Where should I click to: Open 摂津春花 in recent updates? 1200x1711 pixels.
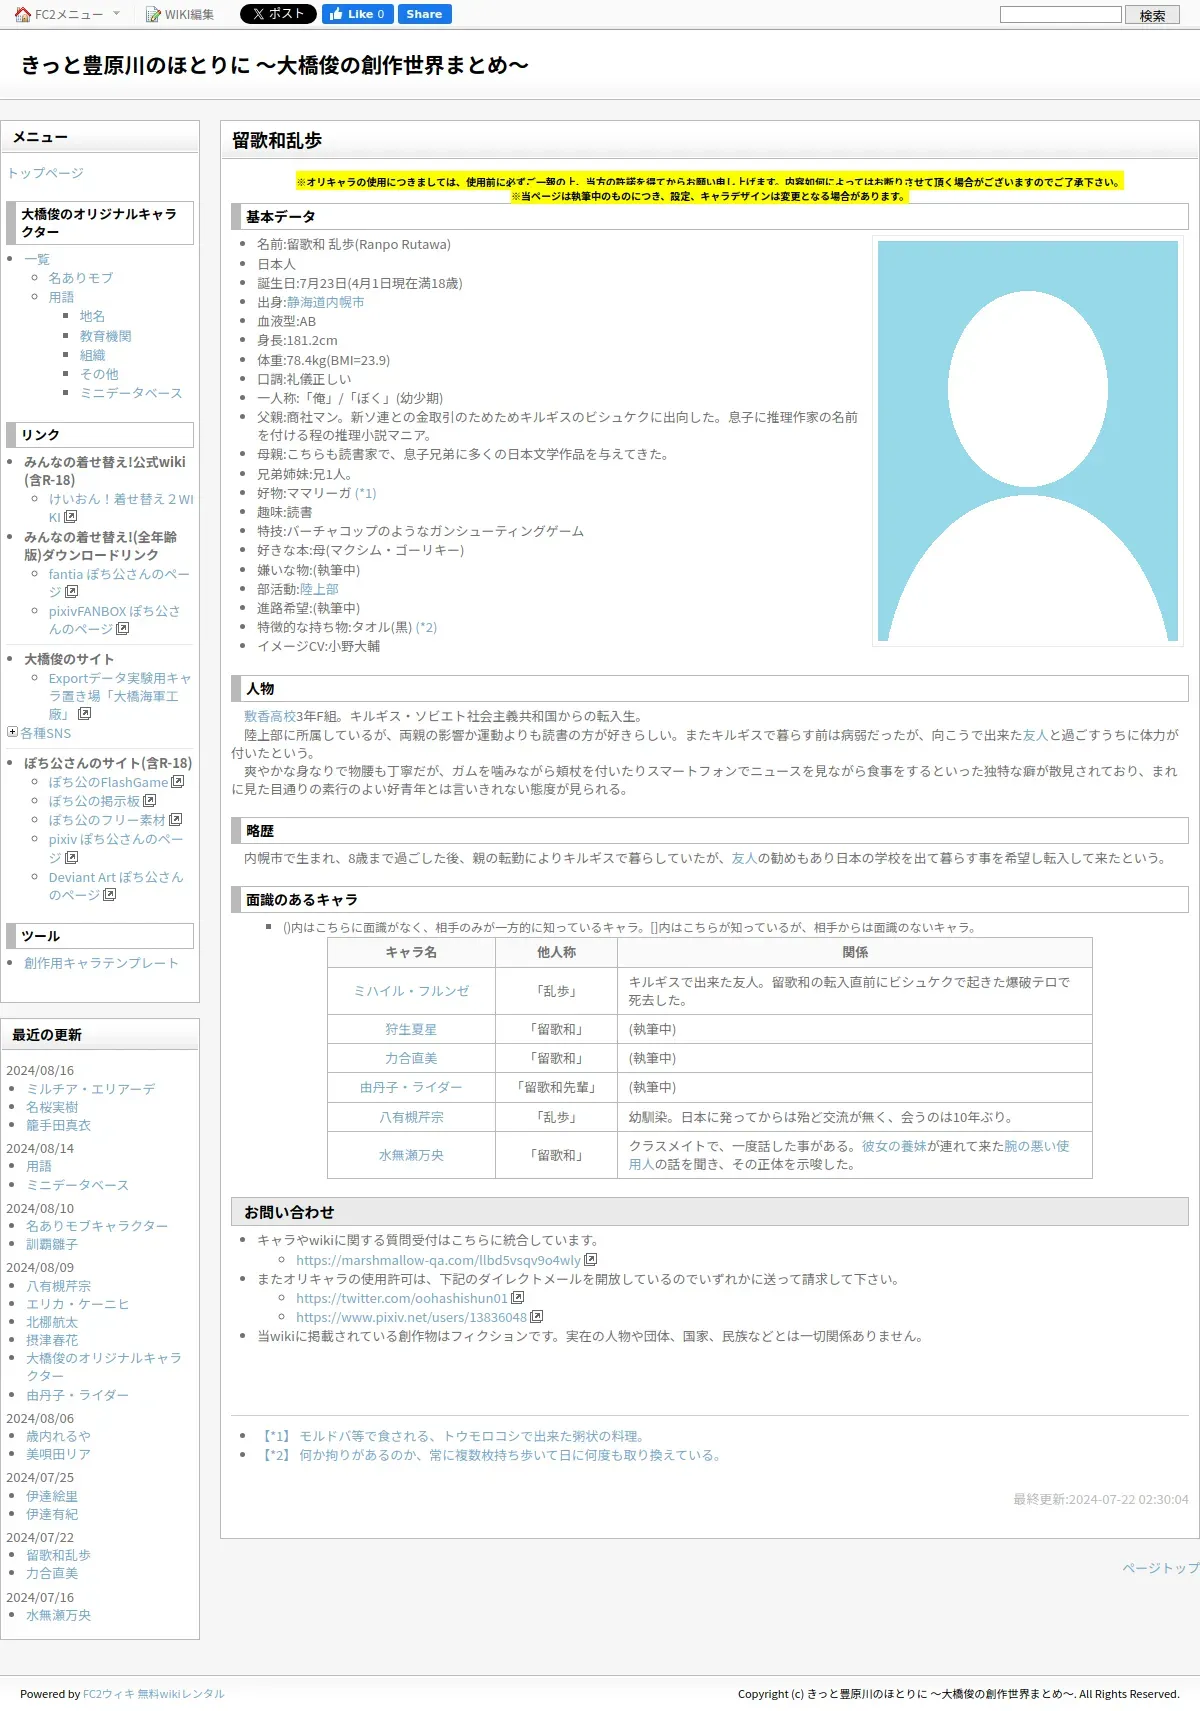pyautogui.click(x=52, y=1340)
